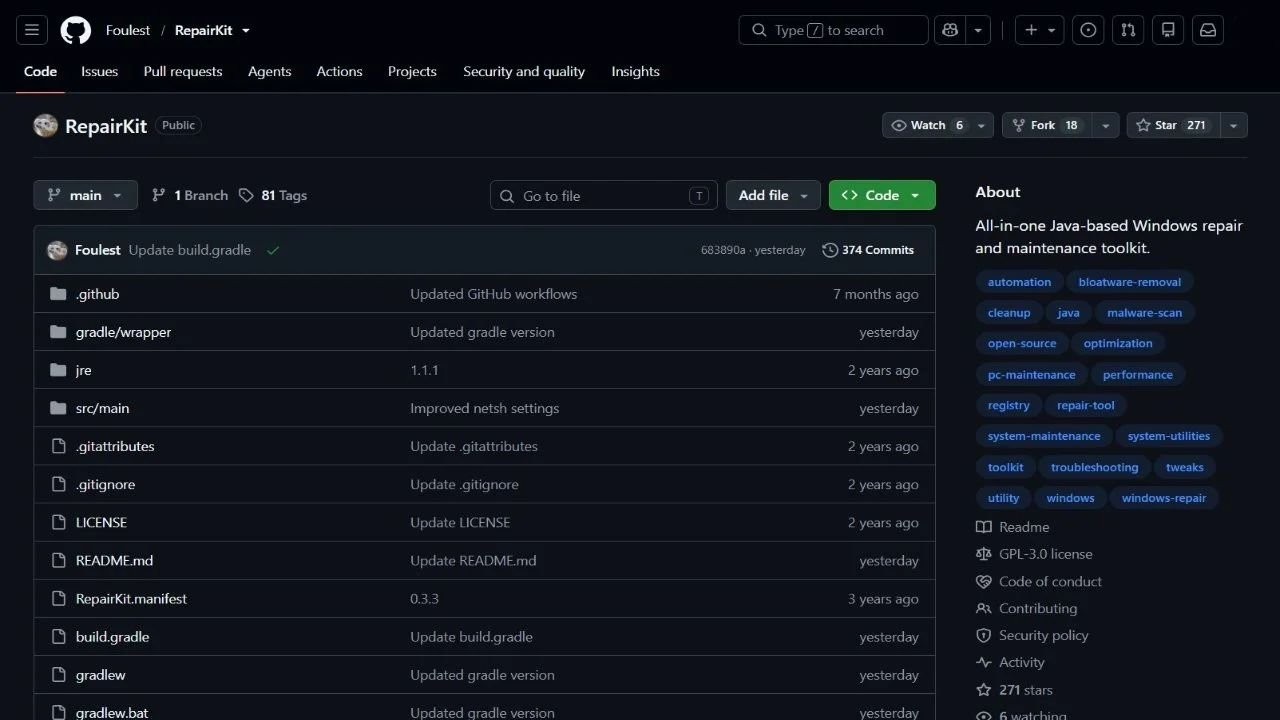
Task: Switch to the Pull requests tab
Action: tap(183, 71)
